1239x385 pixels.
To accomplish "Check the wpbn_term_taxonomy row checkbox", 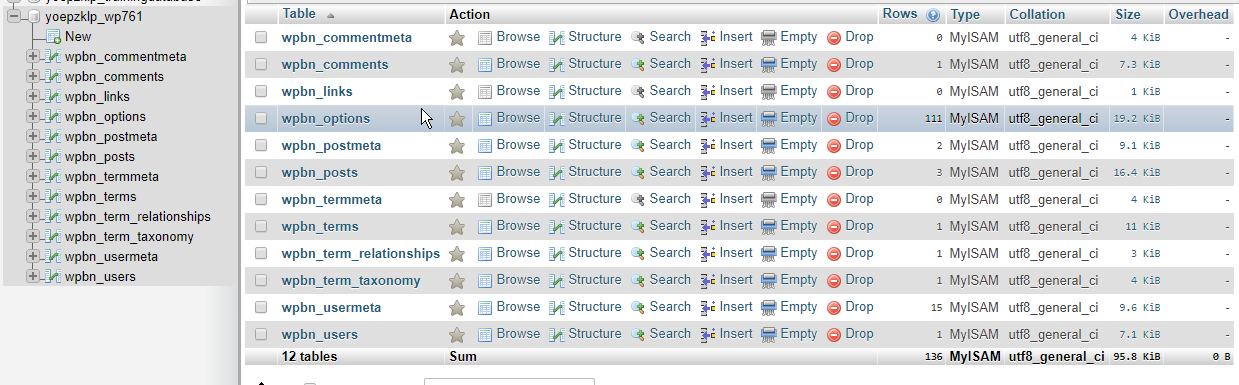I will coord(261,280).
